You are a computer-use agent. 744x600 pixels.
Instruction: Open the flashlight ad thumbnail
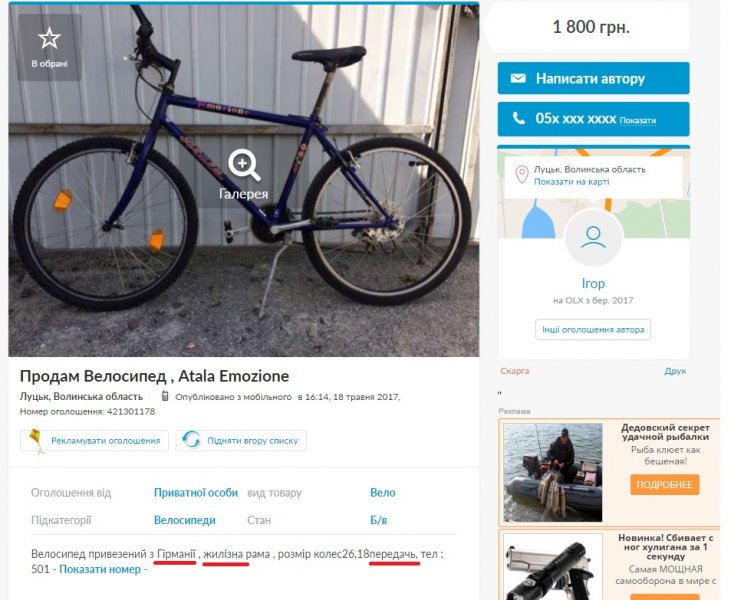click(552, 568)
